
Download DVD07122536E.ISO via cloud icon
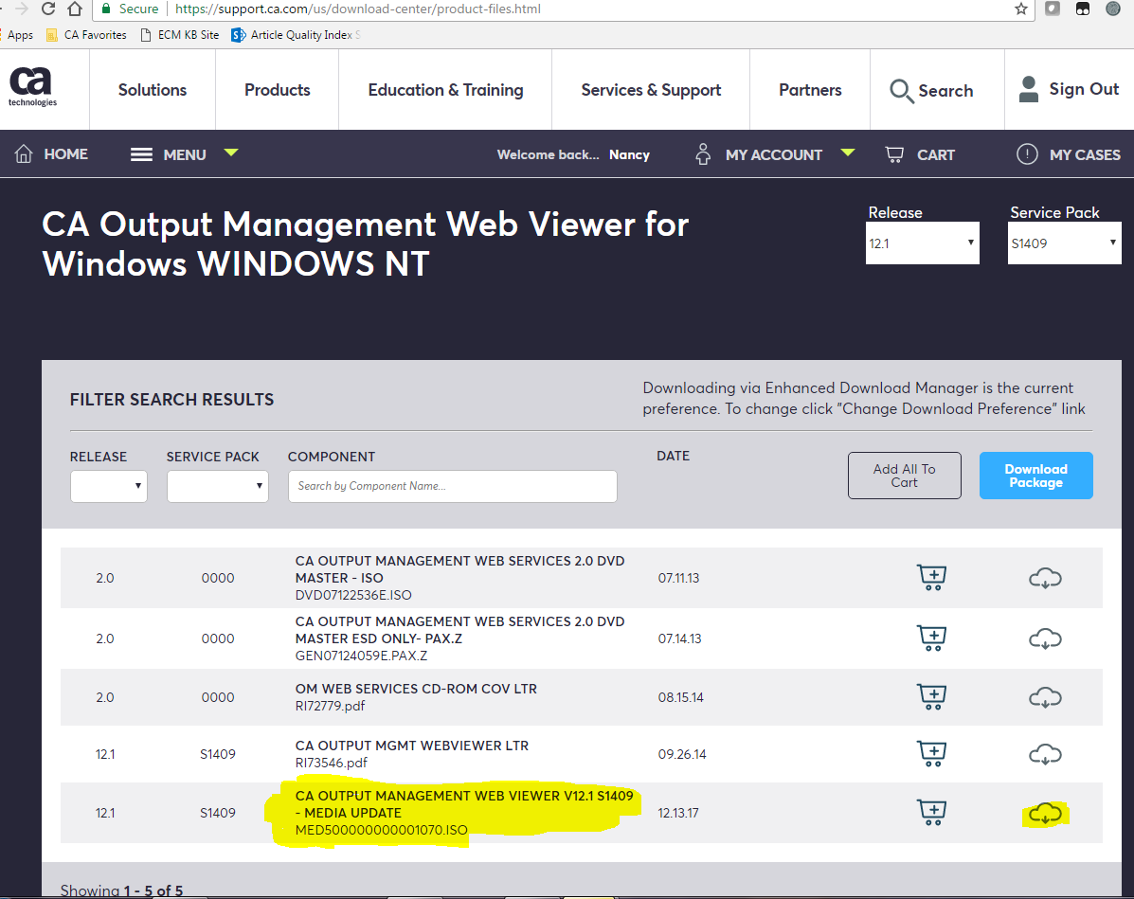pos(1045,578)
